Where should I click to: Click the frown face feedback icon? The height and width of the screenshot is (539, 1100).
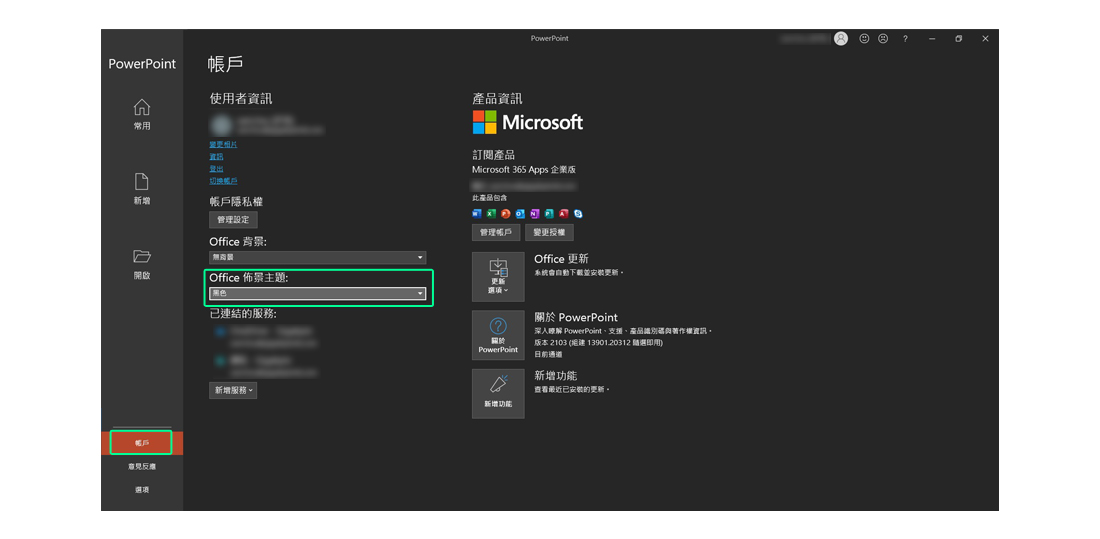coord(883,39)
